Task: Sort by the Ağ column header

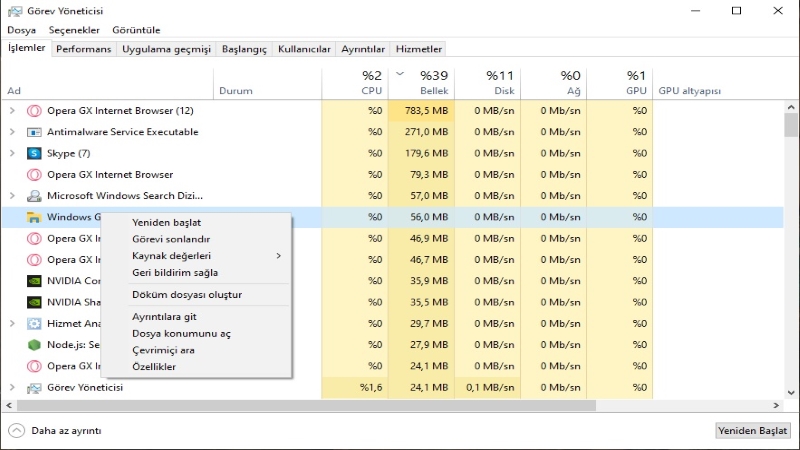Action: [x=554, y=83]
